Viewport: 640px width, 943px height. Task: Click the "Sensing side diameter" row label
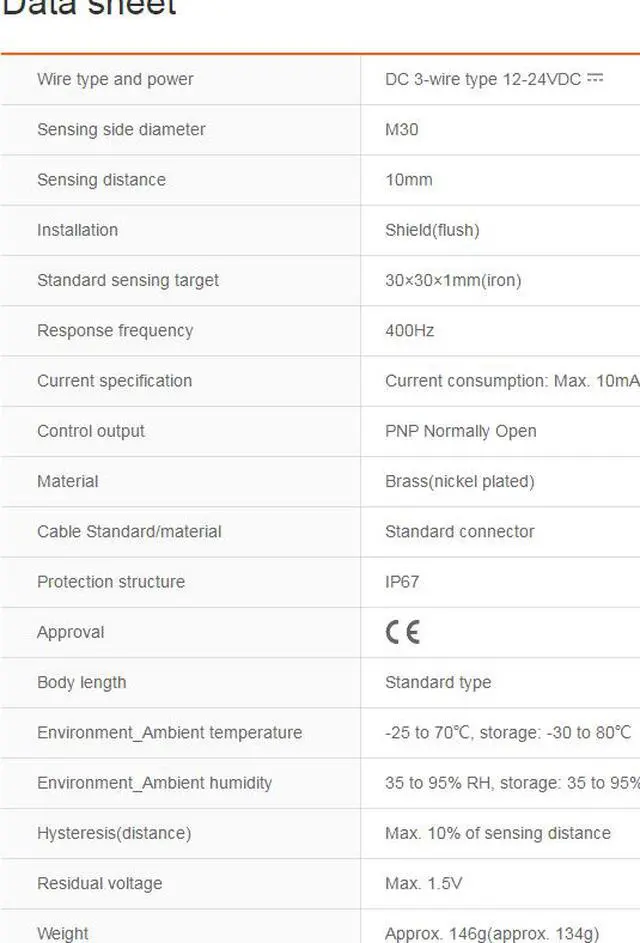[x=121, y=129]
